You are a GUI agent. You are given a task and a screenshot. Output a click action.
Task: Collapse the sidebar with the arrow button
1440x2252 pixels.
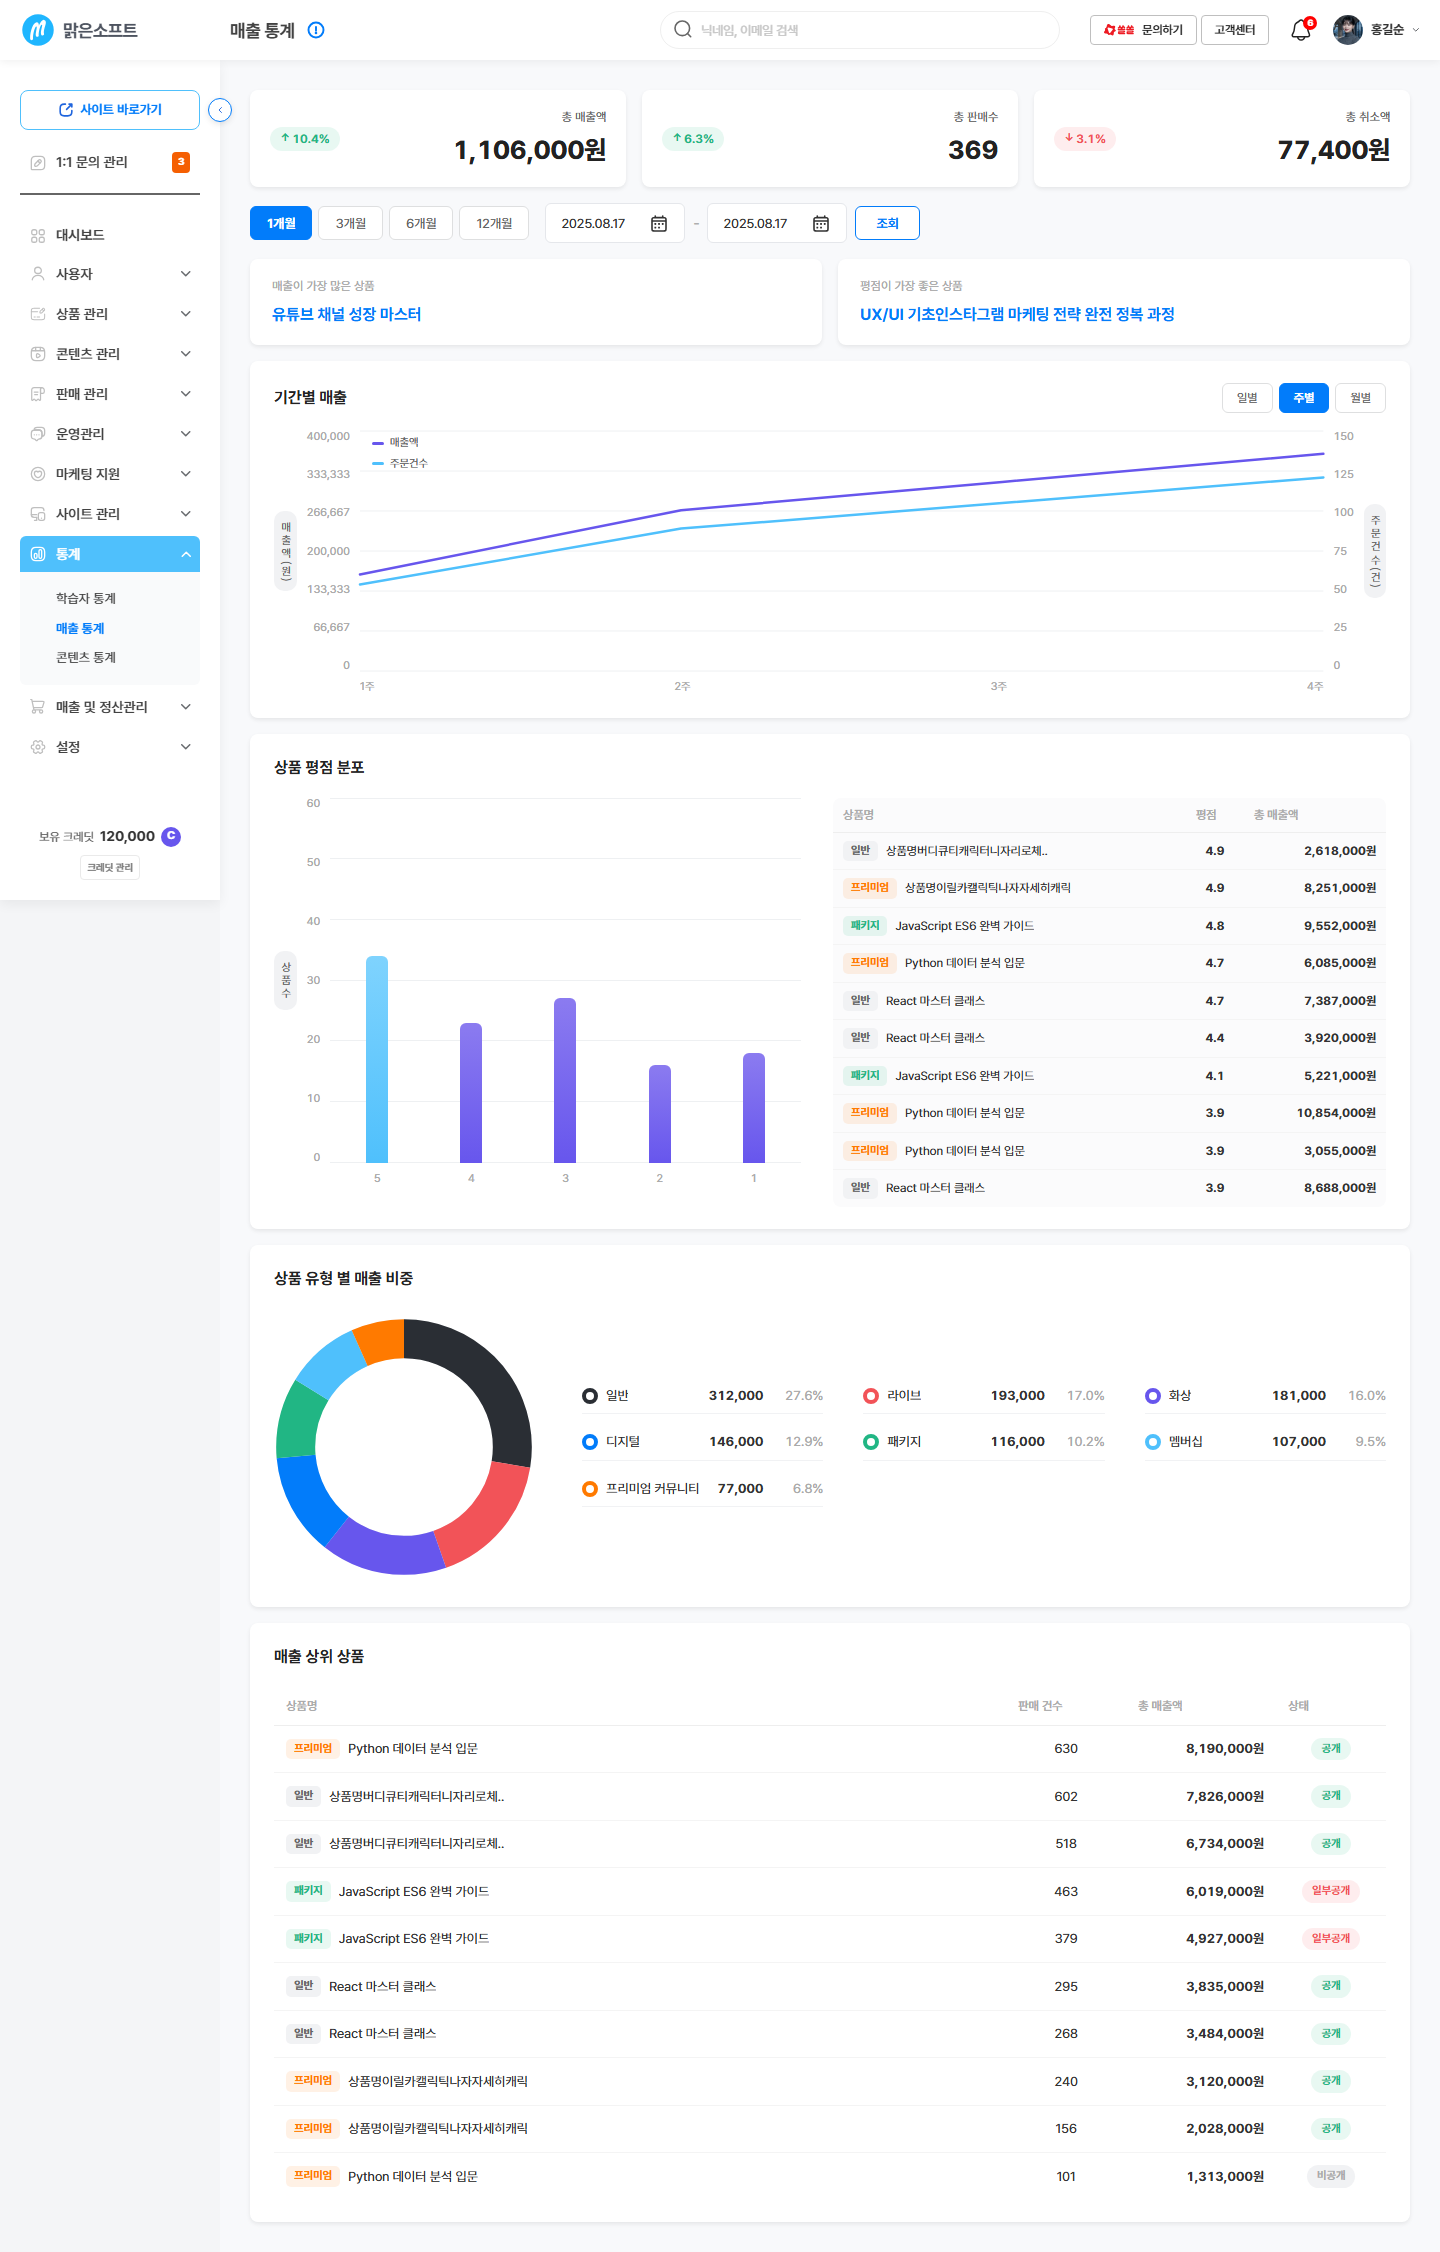(220, 110)
